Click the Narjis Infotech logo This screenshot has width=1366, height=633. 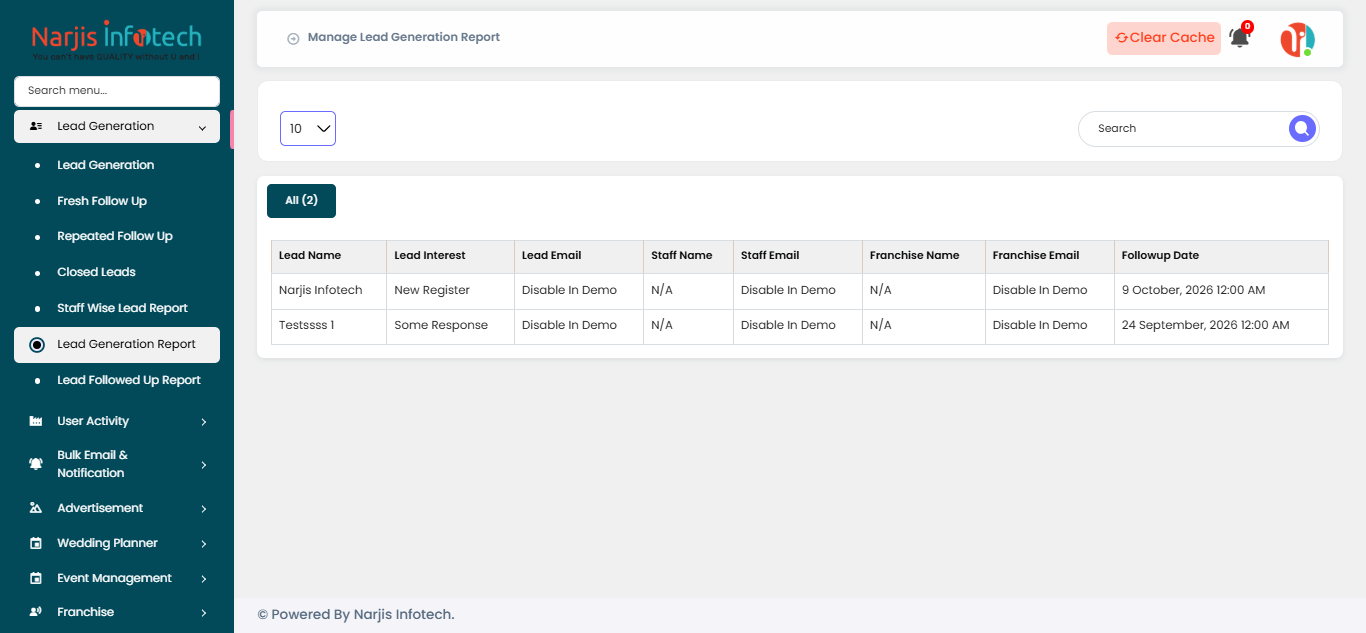pyautogui.click(x=117, y=42)
